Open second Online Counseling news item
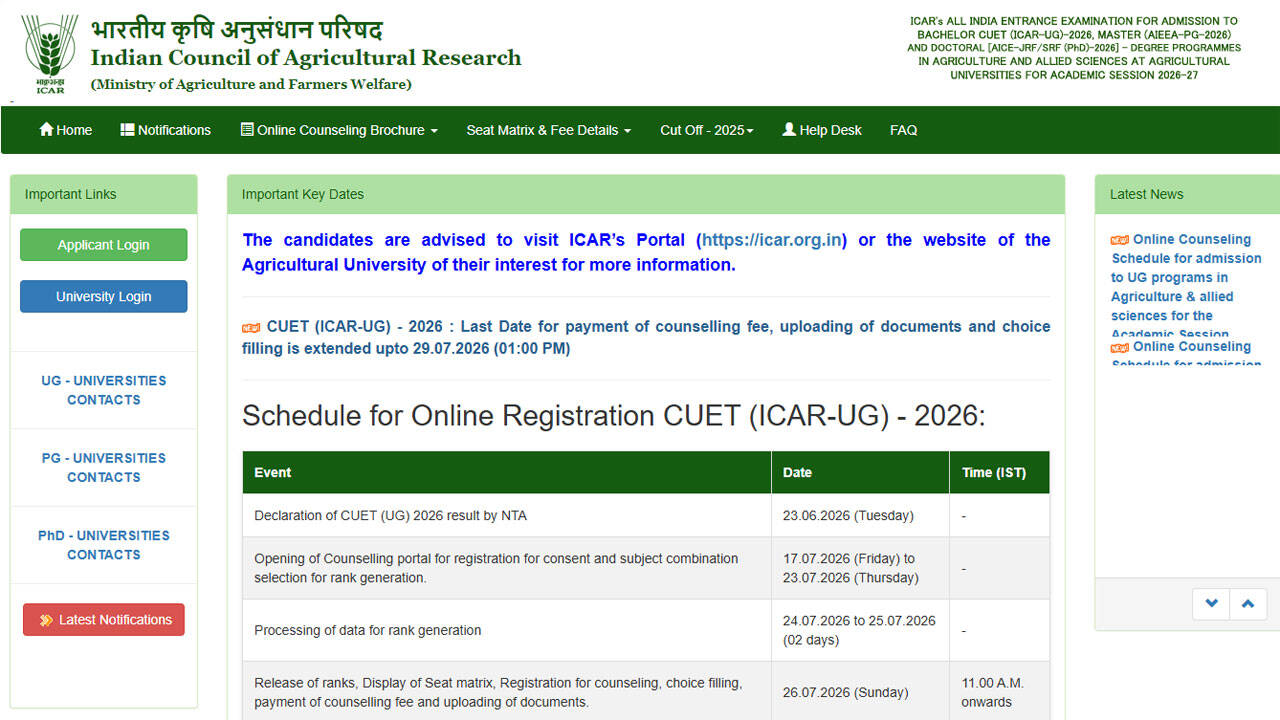Screen dimensions: 1280x720 (1186, 354)
